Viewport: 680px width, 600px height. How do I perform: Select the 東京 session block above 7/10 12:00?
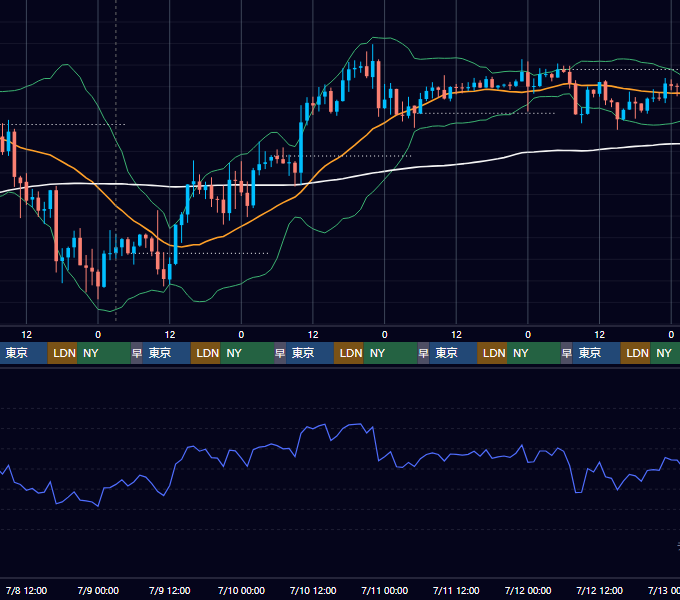pyautogui.click(x=310, y=353)
